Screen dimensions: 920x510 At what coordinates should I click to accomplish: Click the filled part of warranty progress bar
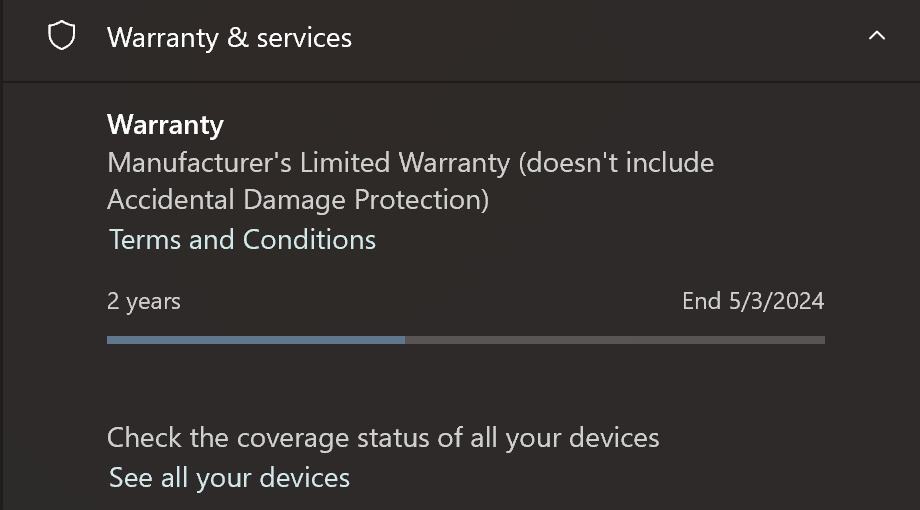(x=255, y=340)
